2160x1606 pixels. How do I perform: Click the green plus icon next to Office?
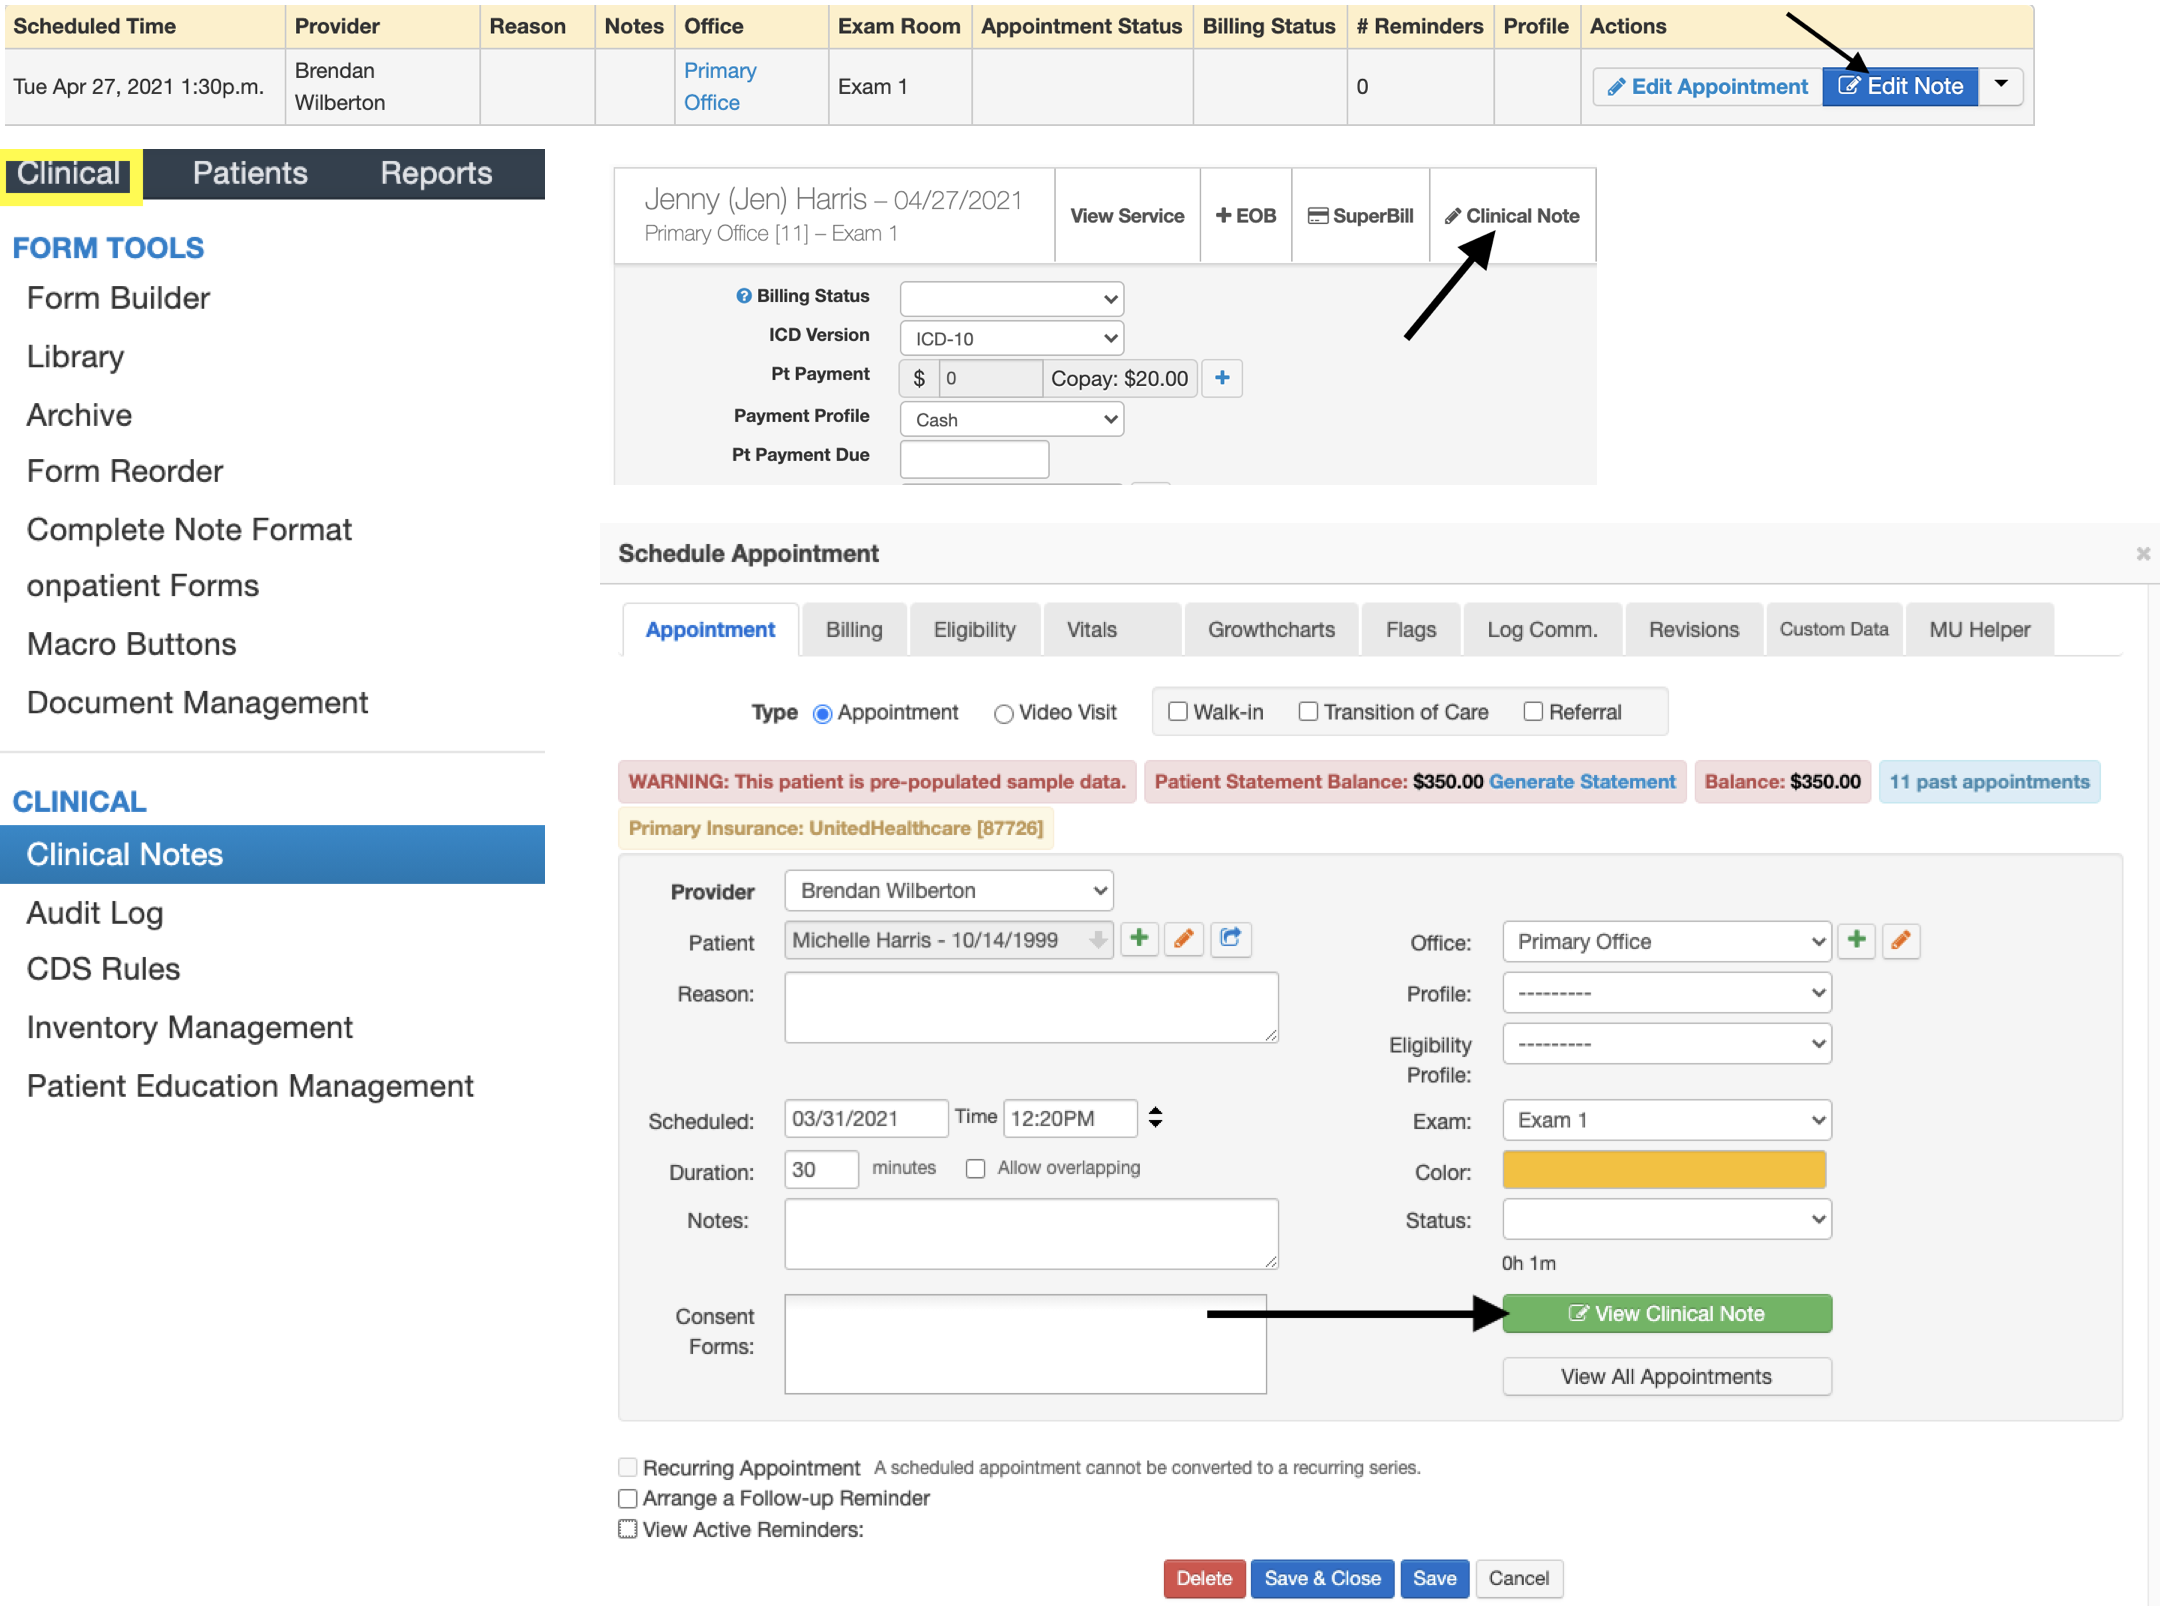point(1857,940)
